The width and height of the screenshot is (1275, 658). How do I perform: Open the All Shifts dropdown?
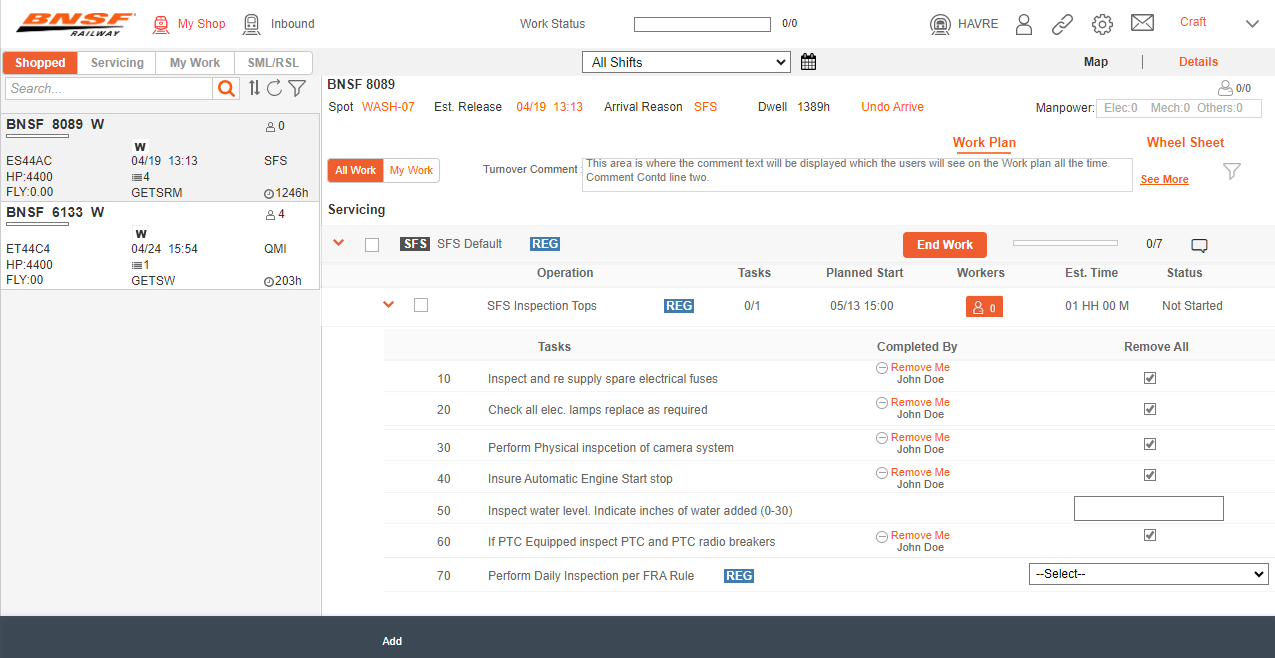[686, 62]
